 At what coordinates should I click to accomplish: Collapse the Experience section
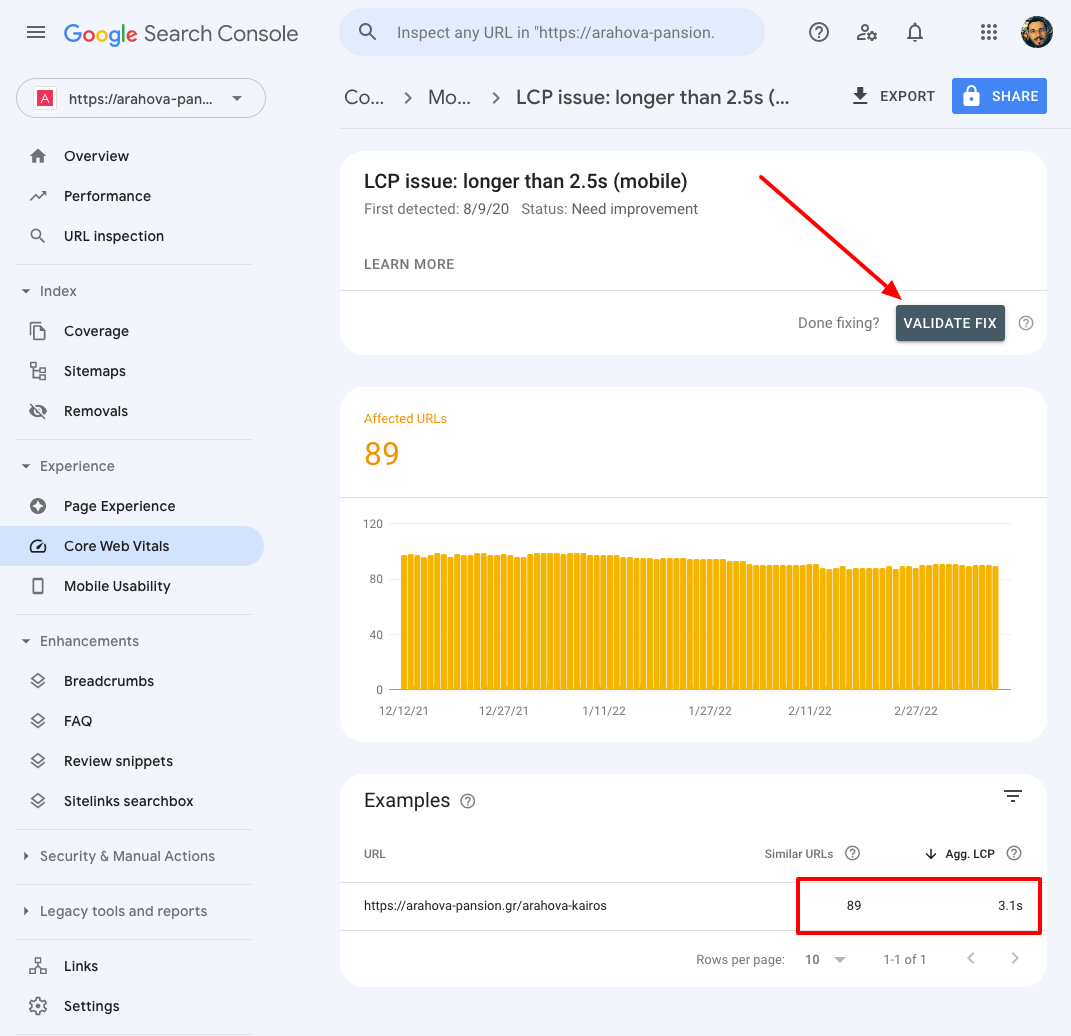coord(26,466)
